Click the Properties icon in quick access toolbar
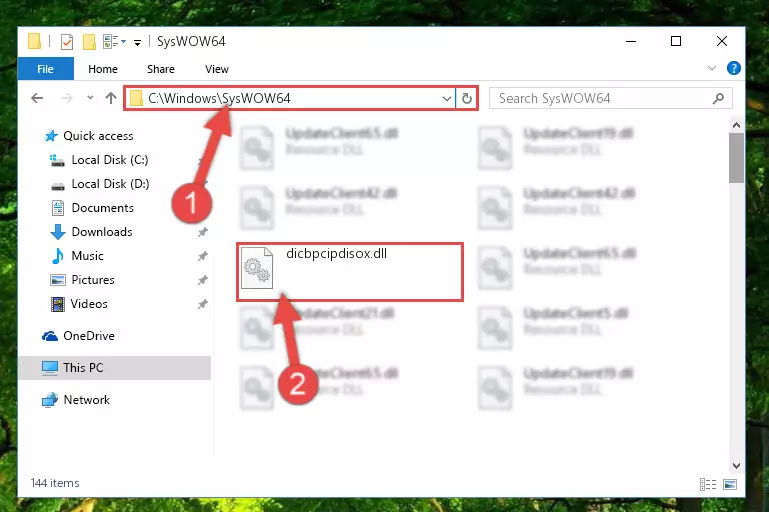 [x=67, y=42]
